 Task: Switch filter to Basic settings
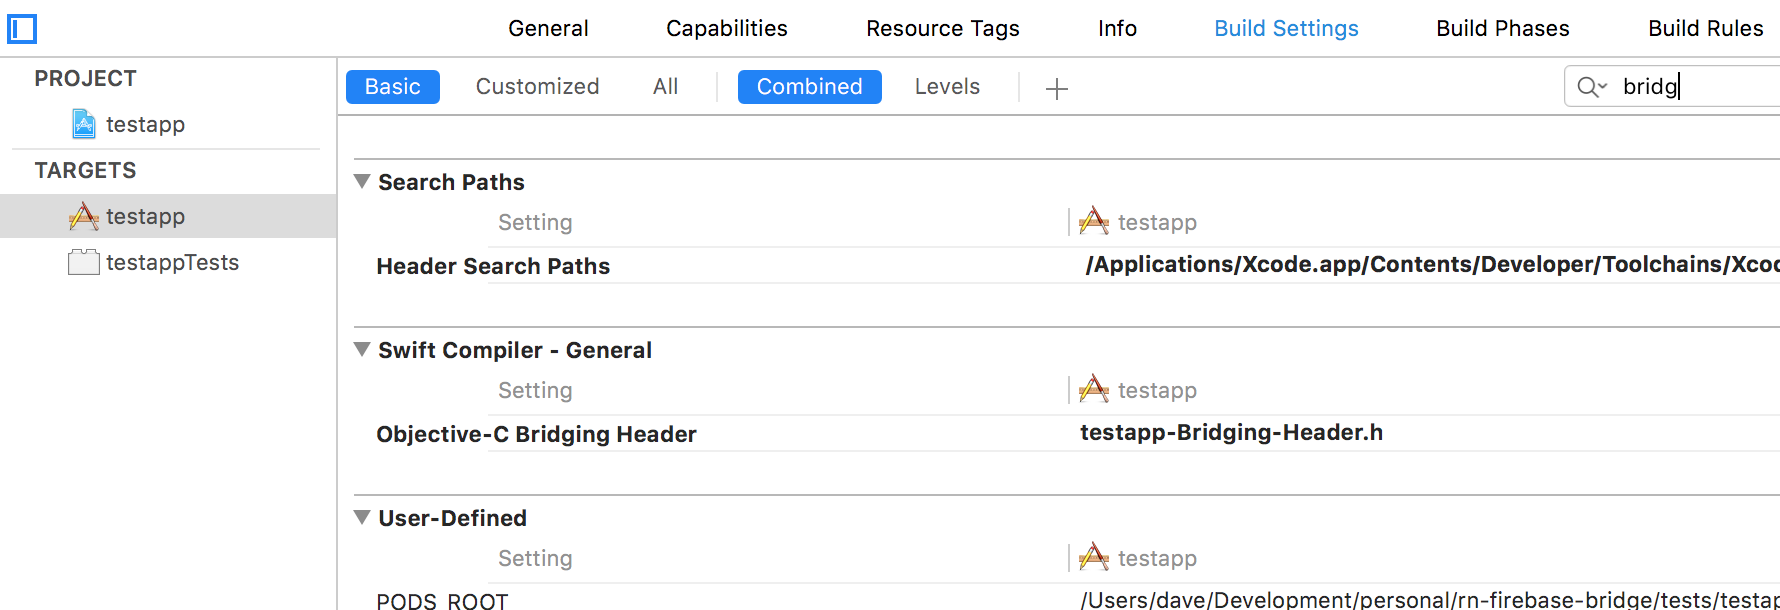point(392,87)
